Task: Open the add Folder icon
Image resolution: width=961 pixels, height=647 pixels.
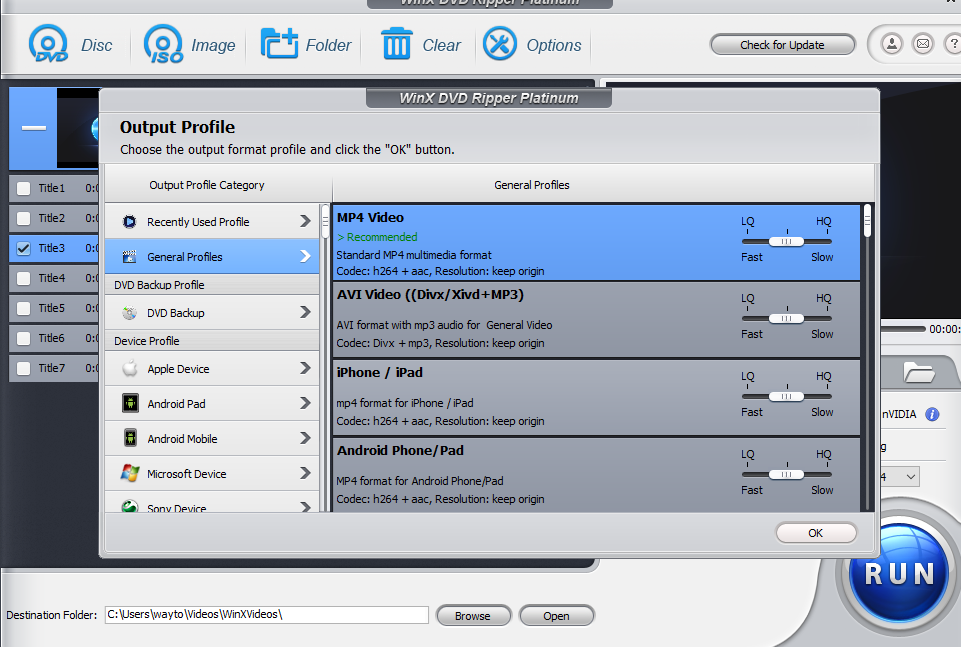Action: [x=279, y=44]
